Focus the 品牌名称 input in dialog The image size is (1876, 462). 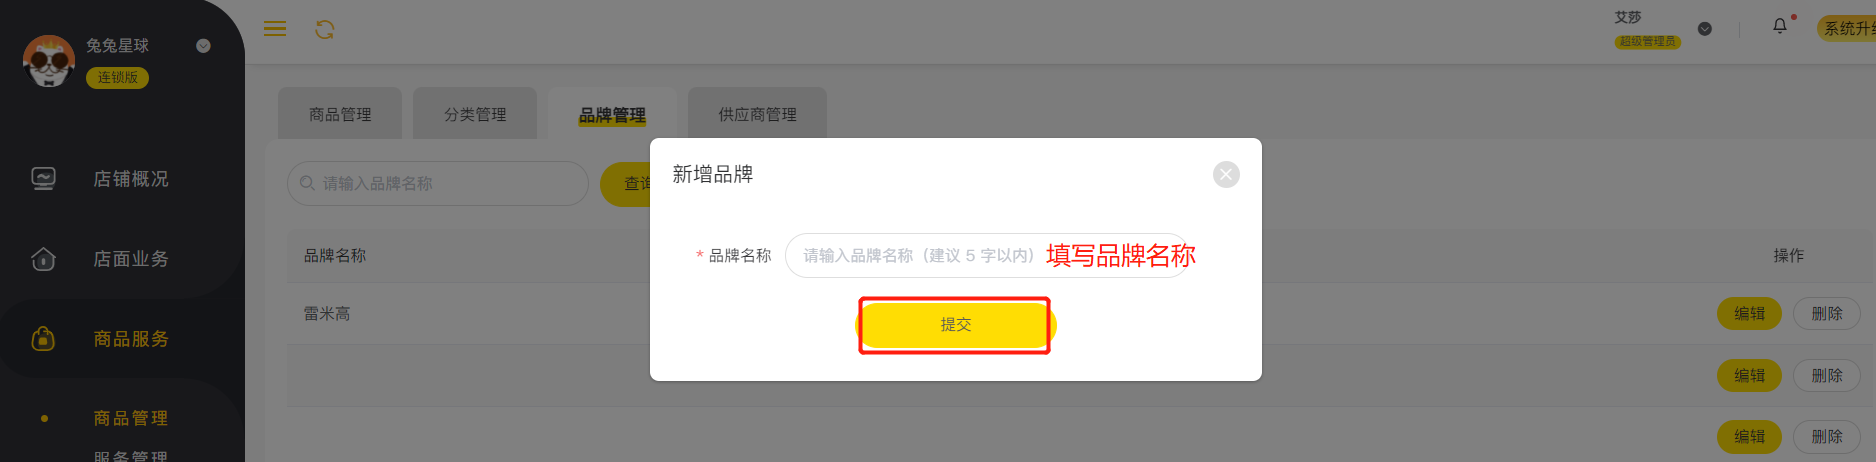[x=988, y=256]
